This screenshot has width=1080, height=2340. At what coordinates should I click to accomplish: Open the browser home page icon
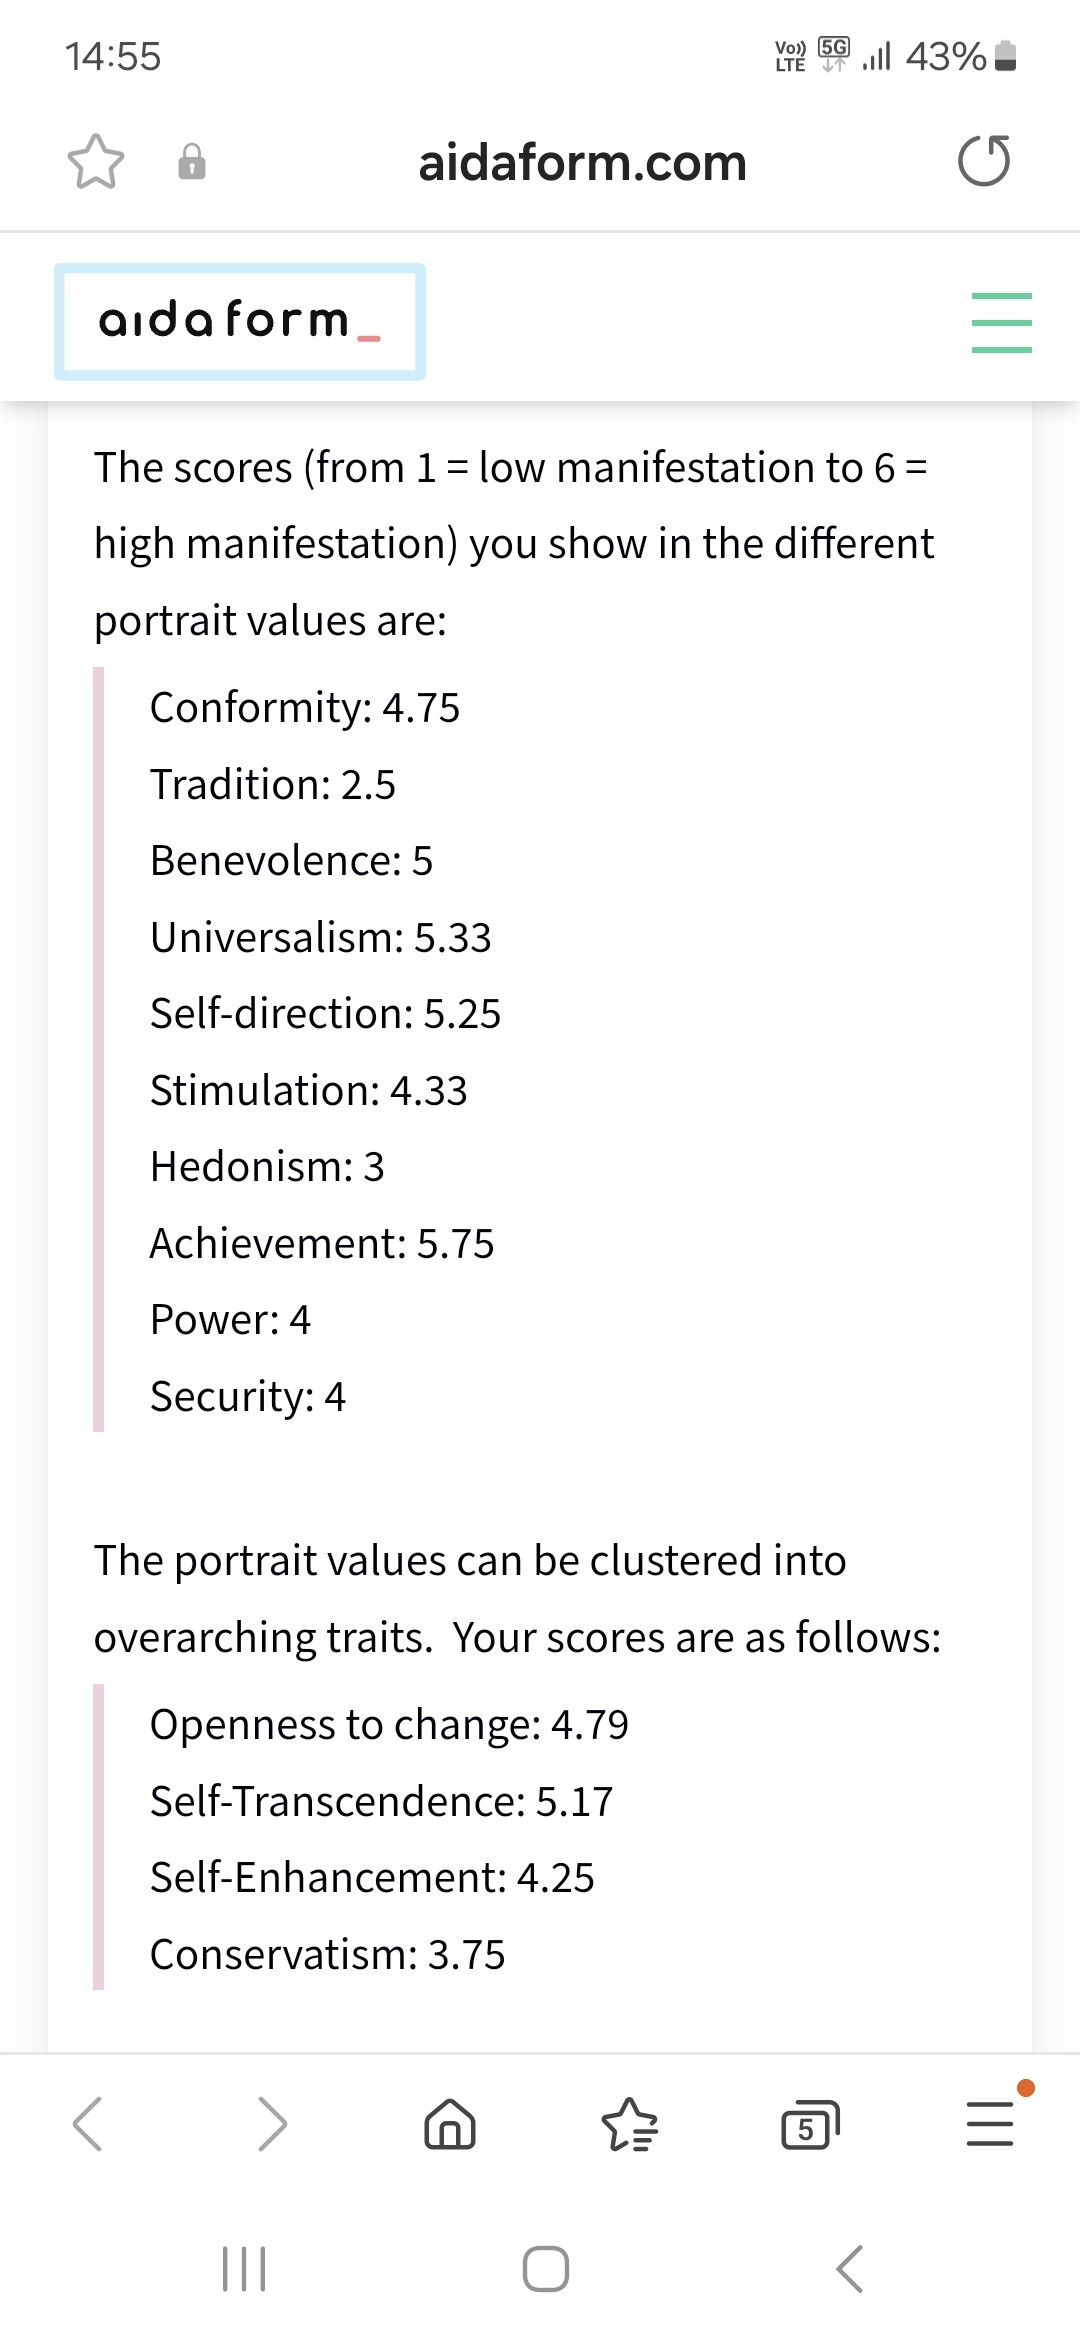(450, 2124)
